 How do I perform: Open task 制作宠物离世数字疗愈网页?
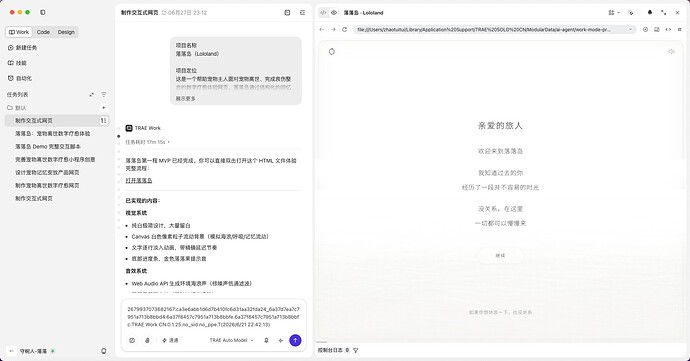(47, 185)
